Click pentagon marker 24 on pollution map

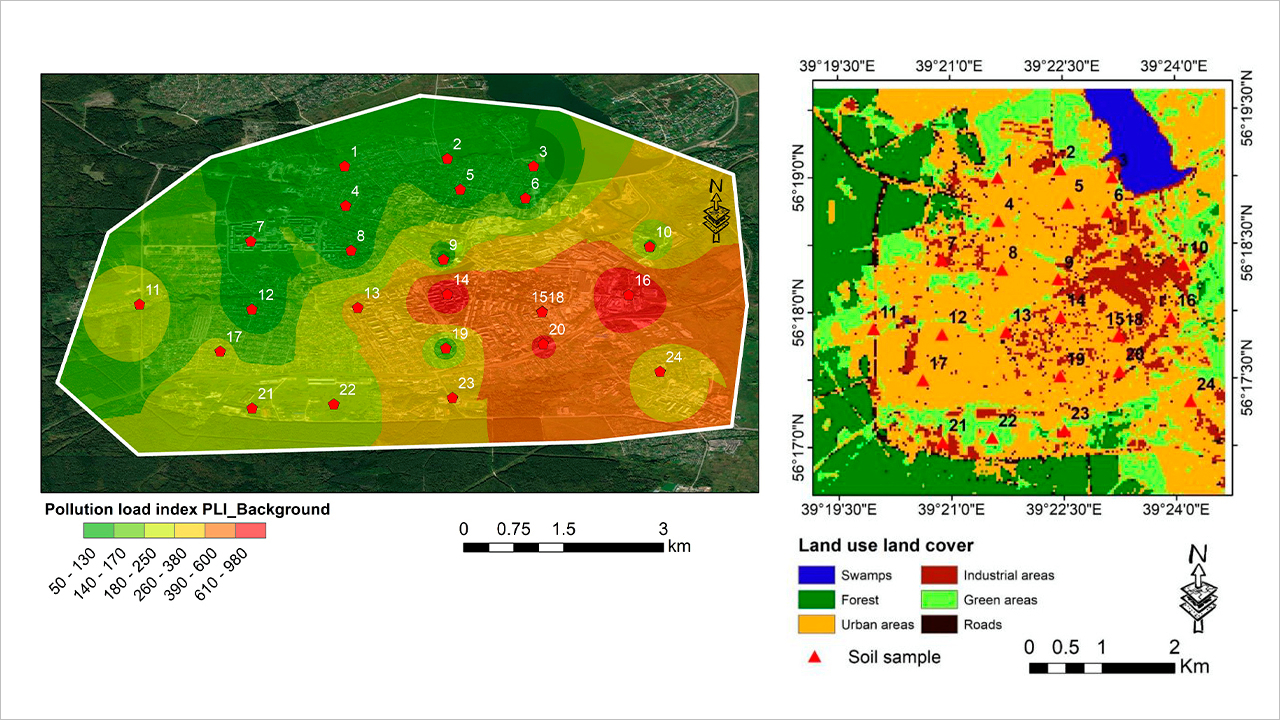point(660,372)
